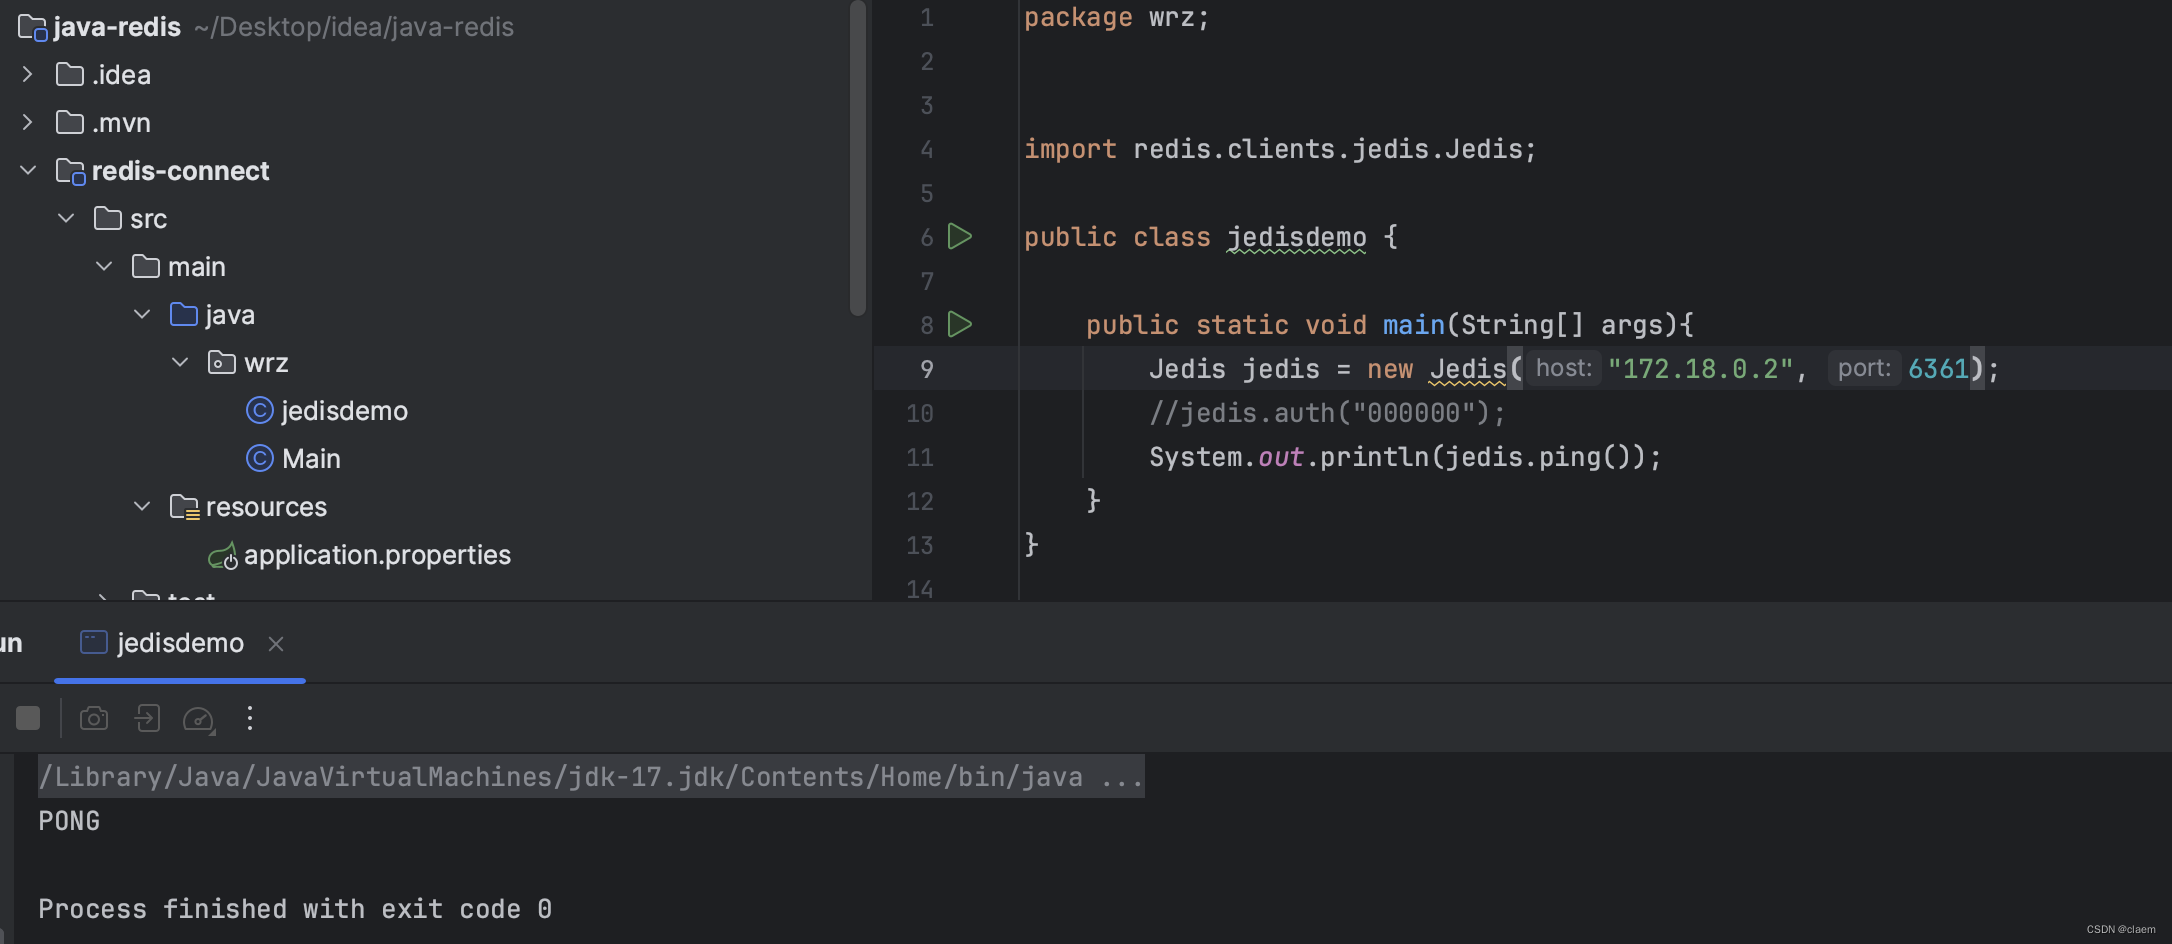Click the jedisdemo run tab icon
2172x944 pixels.
(94, 642)
